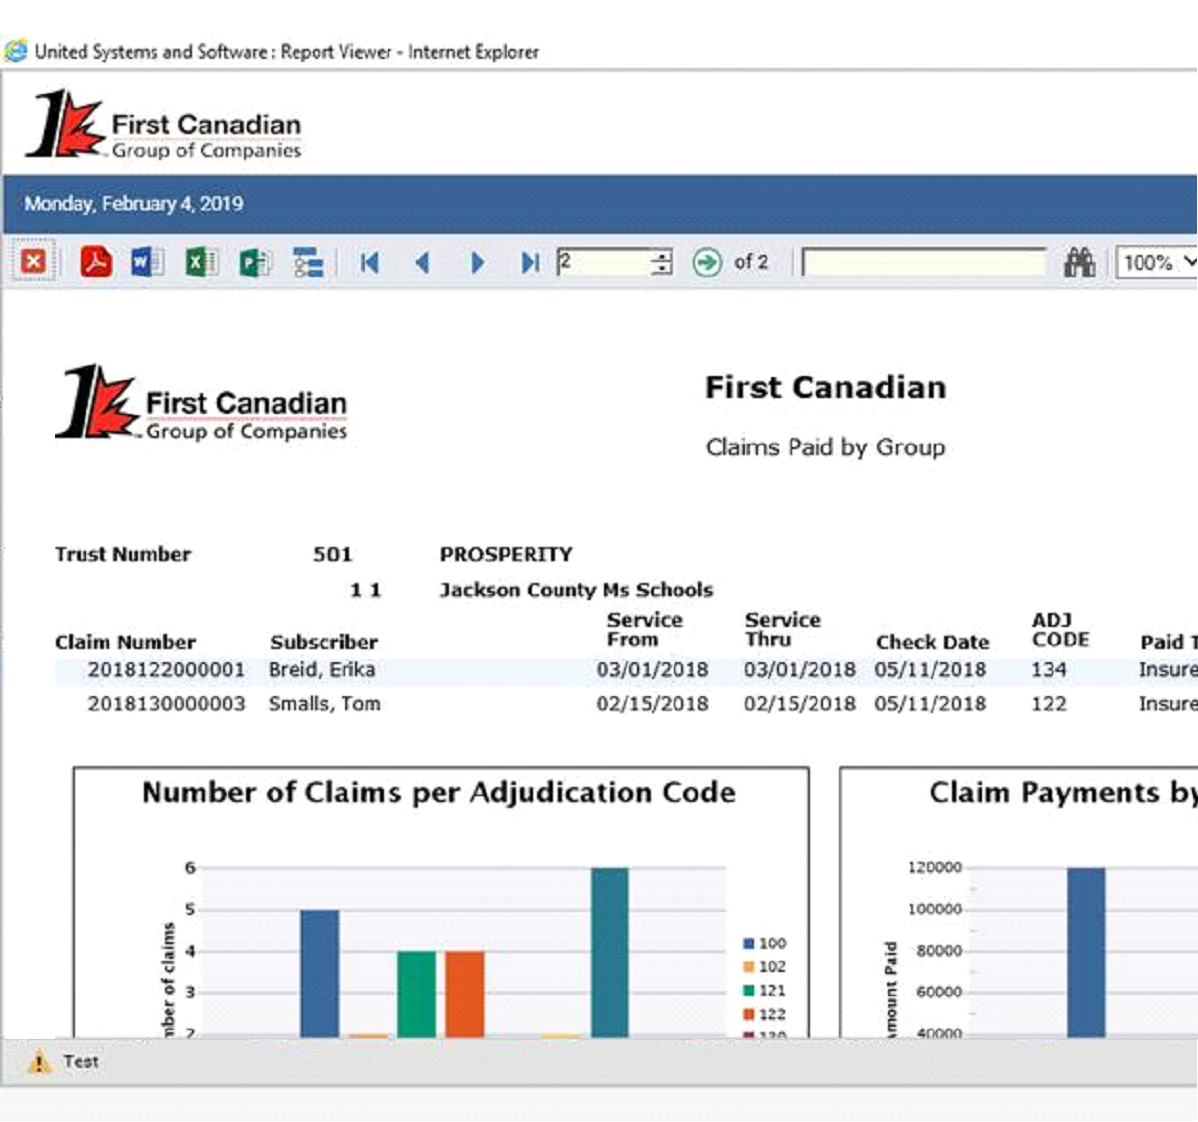Click Service From date 03/01/2018
This screenshot has width=1198, height=1122.
(x=652, y=670)
